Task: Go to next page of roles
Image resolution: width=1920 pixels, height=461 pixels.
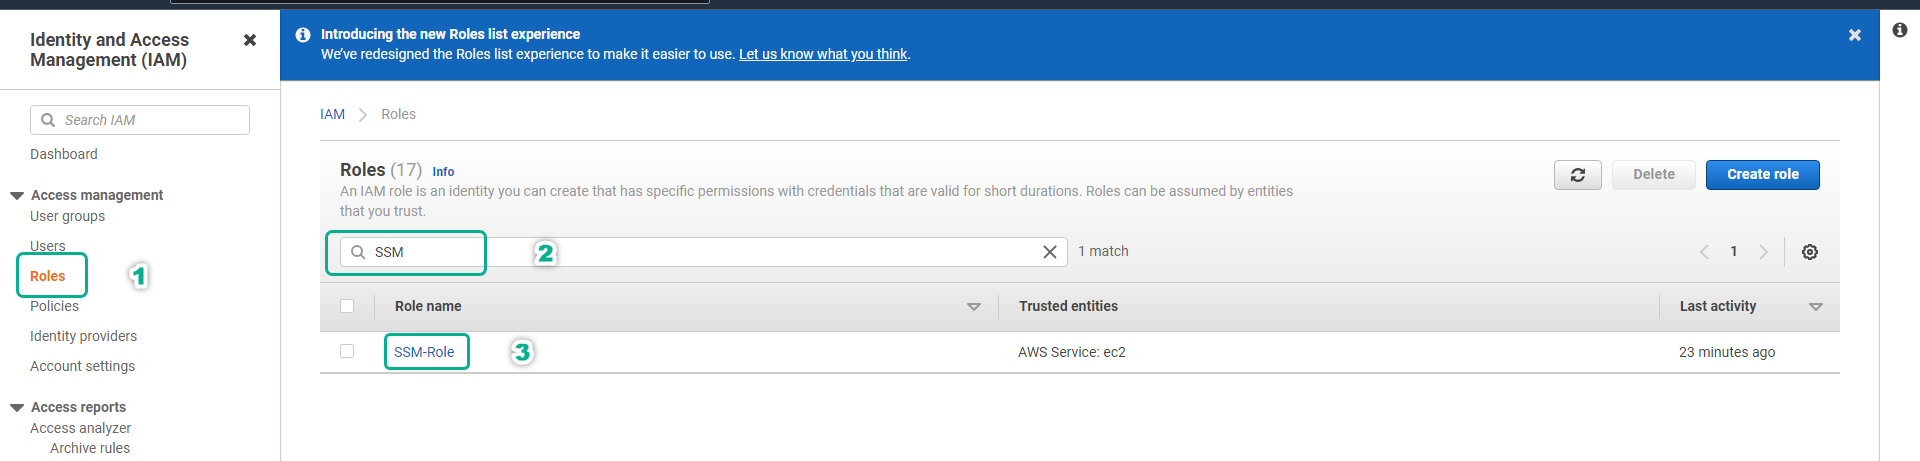Action: (x=1763, y=252)
